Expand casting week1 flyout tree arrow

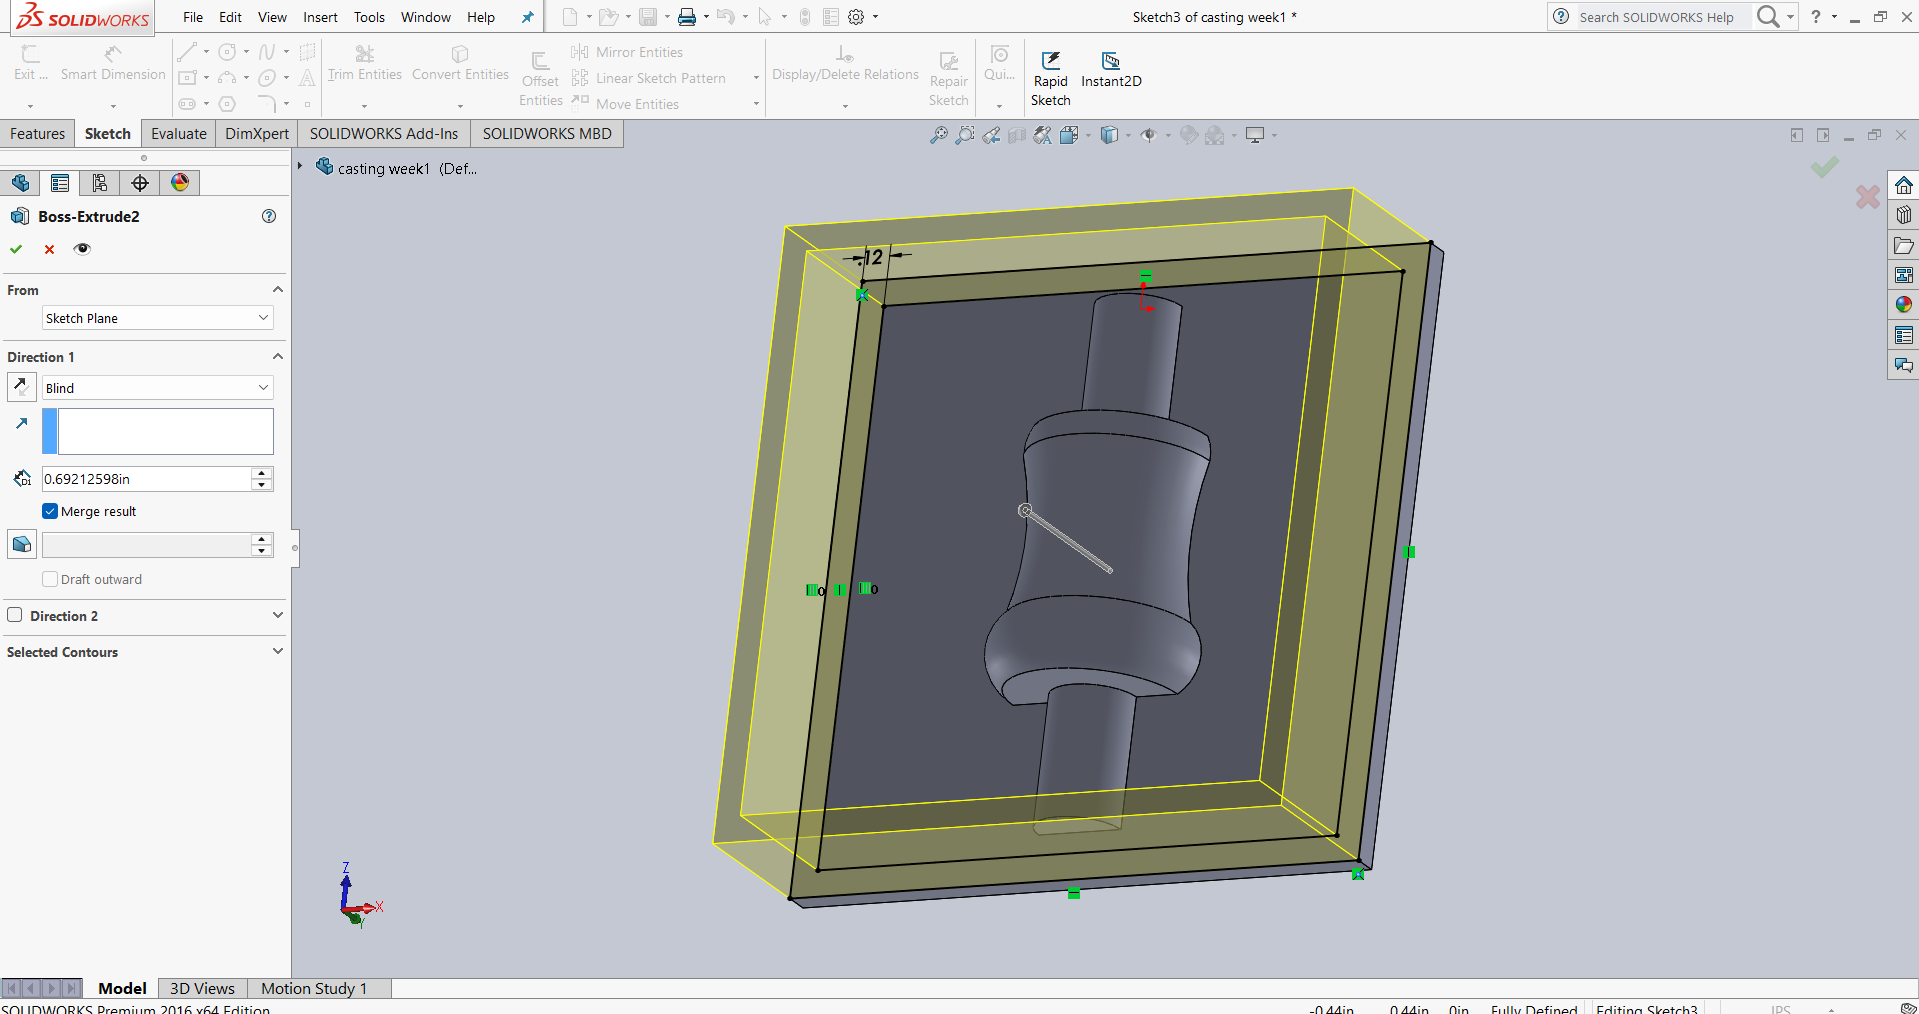[300, 166]
